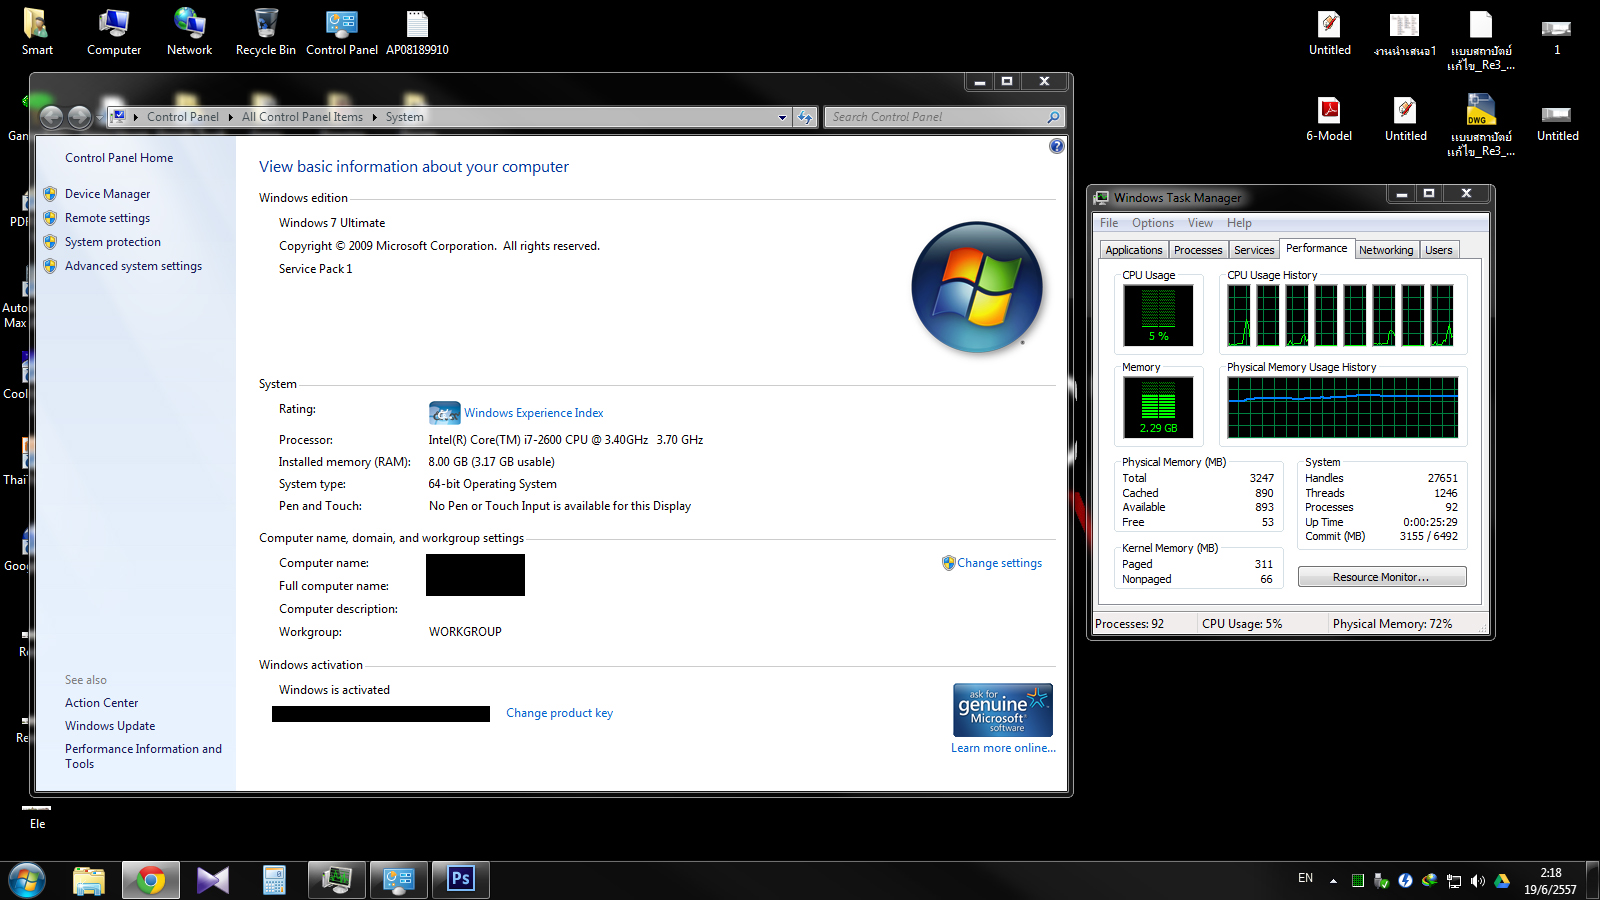Image resolution: width=1600 pixels, height=900 pixels.
Task: Select the Network desktop icon
Action: [x=189, y=31]
